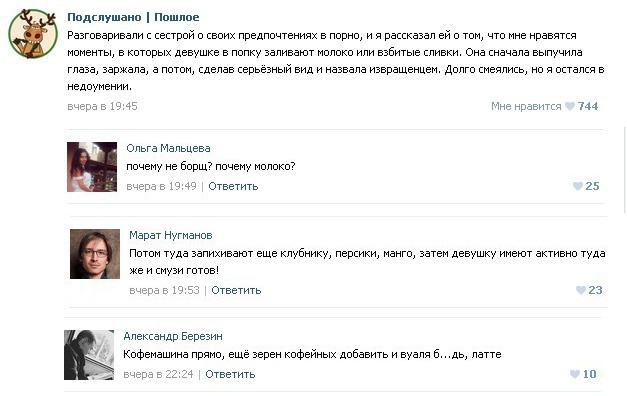Like Александр Березин's comment via heart icon
627x396 pixels.
(x=575, y=374)
